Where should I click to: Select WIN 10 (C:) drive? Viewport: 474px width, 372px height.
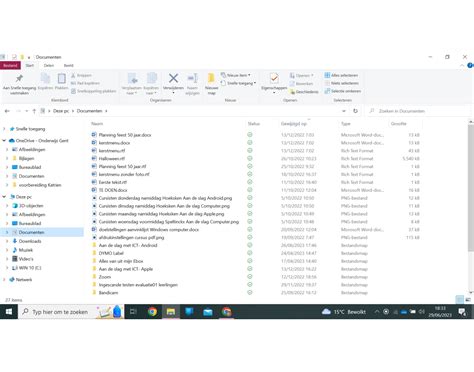click(x=29, y=268)
